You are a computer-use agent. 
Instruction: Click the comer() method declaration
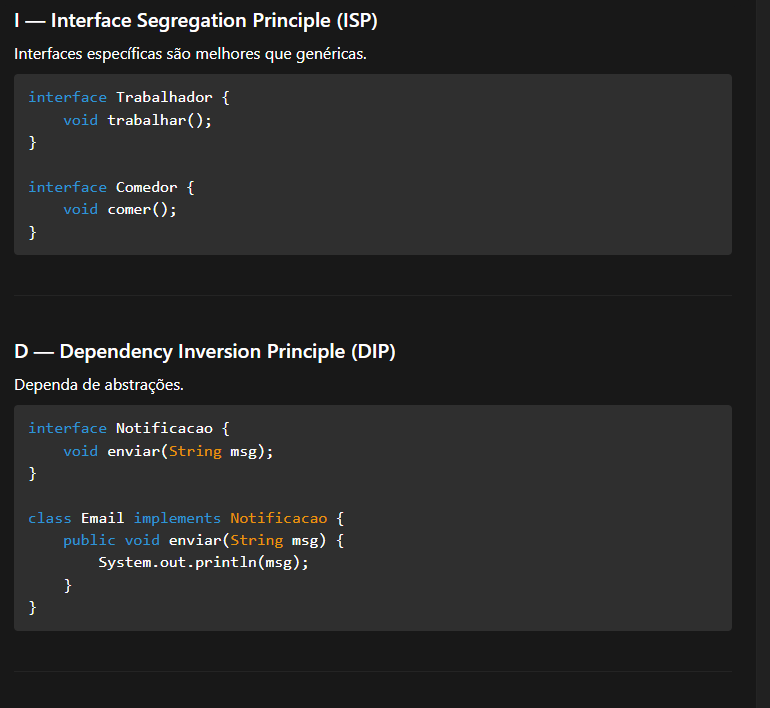click(142, 209)
